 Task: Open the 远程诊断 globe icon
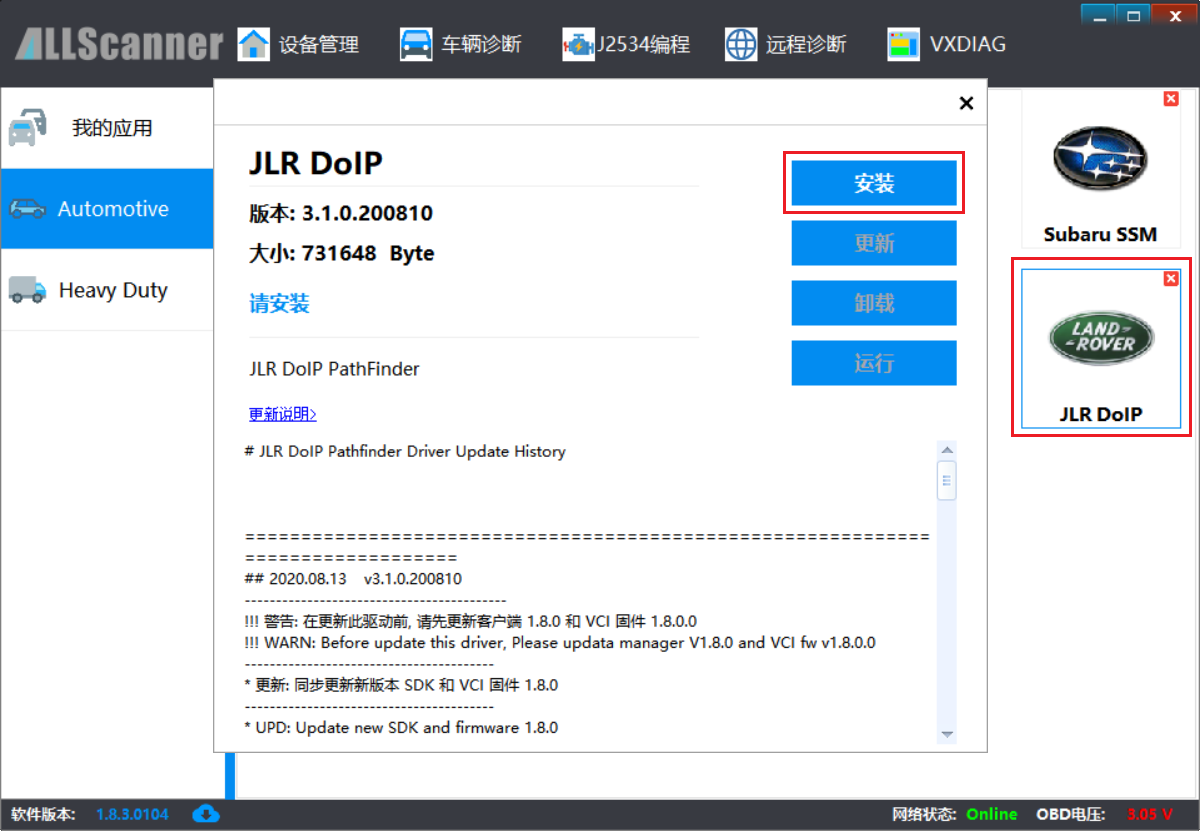tap(741, 44)
